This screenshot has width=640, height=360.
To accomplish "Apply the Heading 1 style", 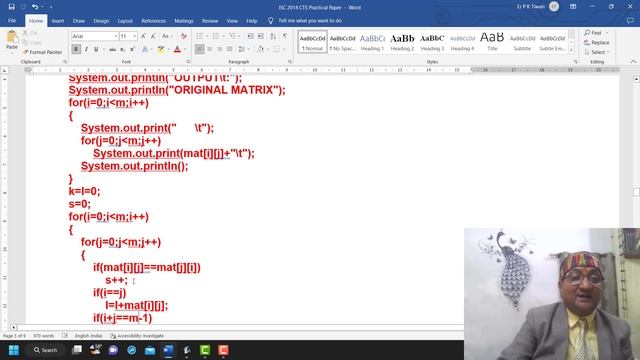I will [372, 42].
